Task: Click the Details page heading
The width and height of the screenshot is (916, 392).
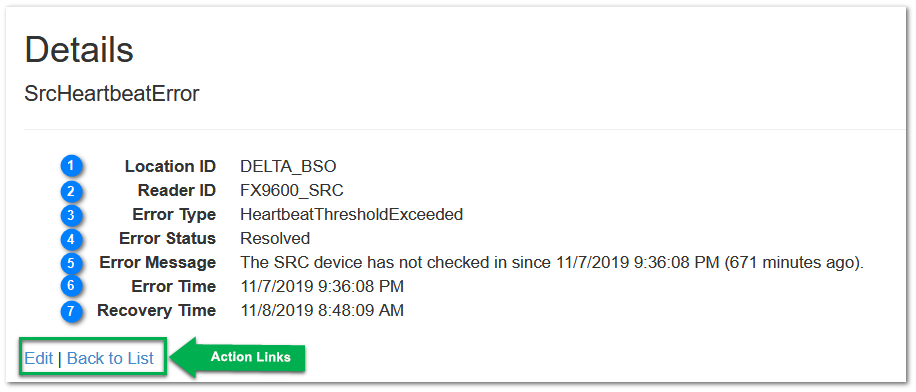Action: click(x=79, y=50)
